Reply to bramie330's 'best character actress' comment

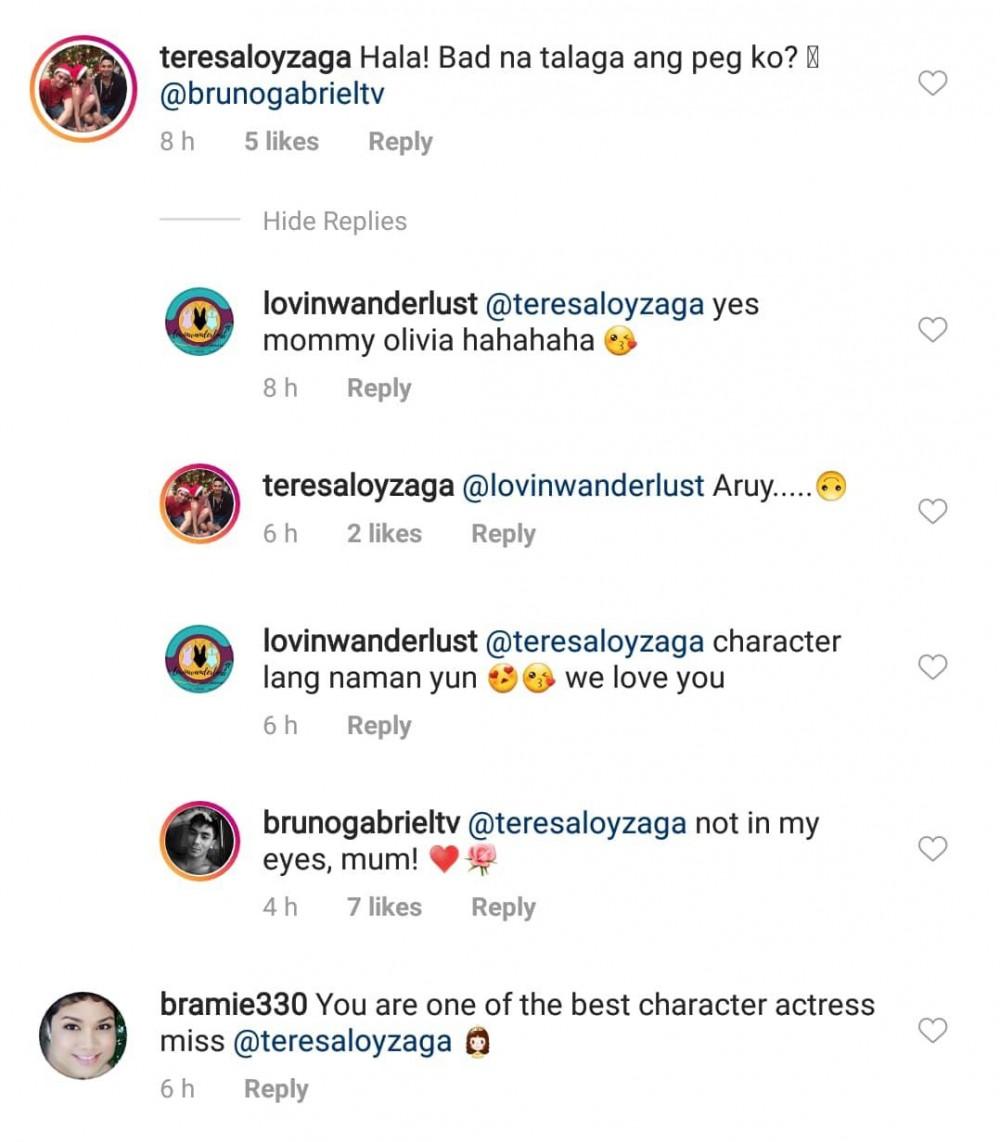click(276, 1089)
